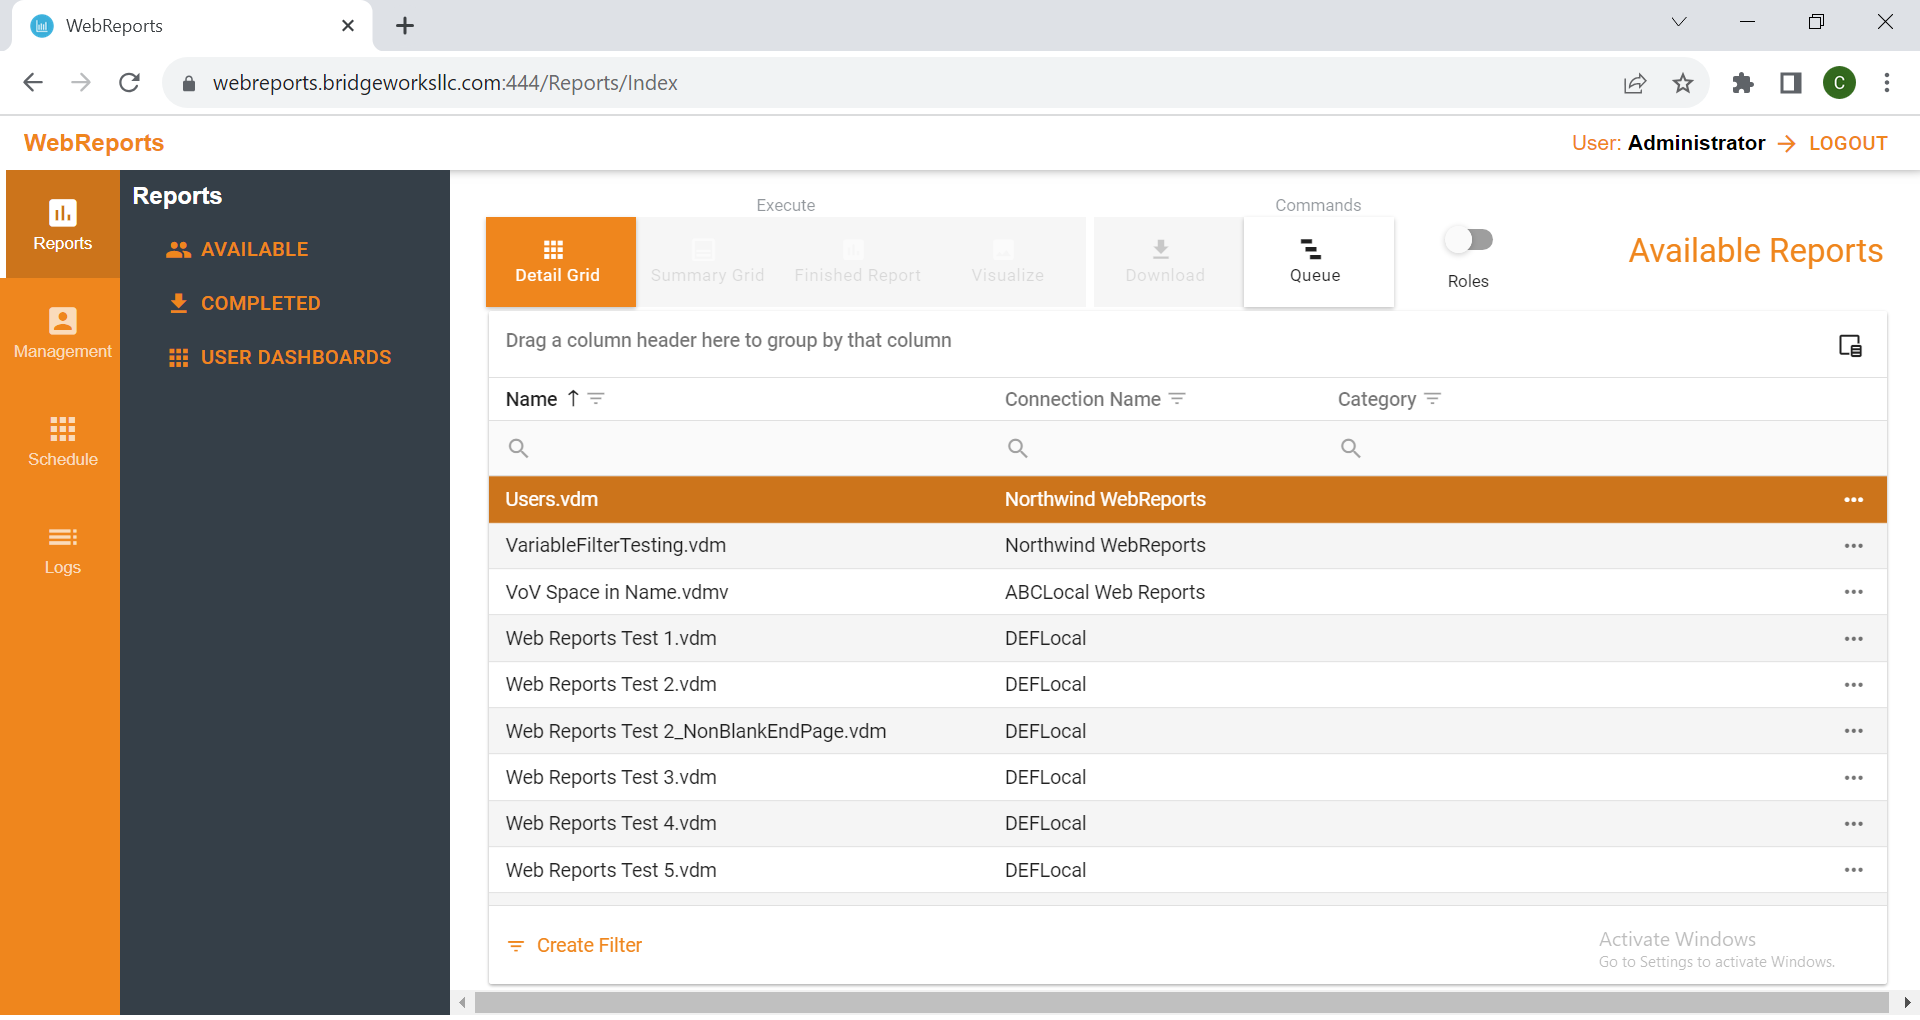Click the Summary Grid execute button
The height and width of the screenshot is (1020, 1920).
click(x=707, y=262)
